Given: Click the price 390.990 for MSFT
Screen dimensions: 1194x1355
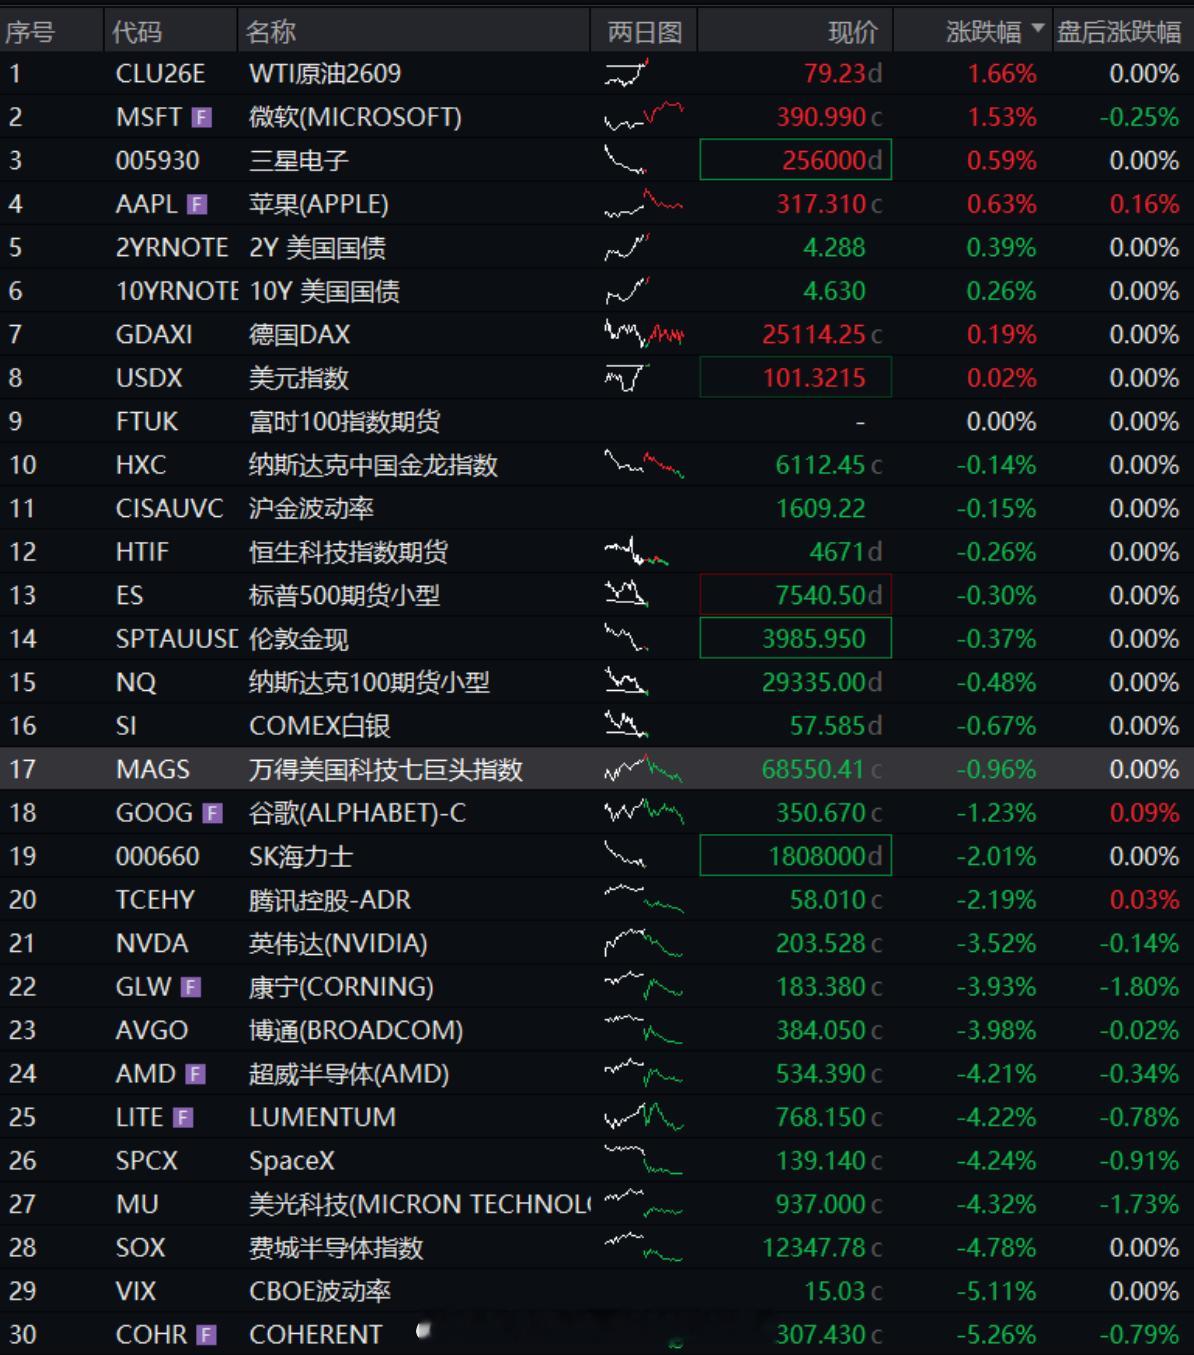Looking at the screenshot, I should tap(822, 117).
